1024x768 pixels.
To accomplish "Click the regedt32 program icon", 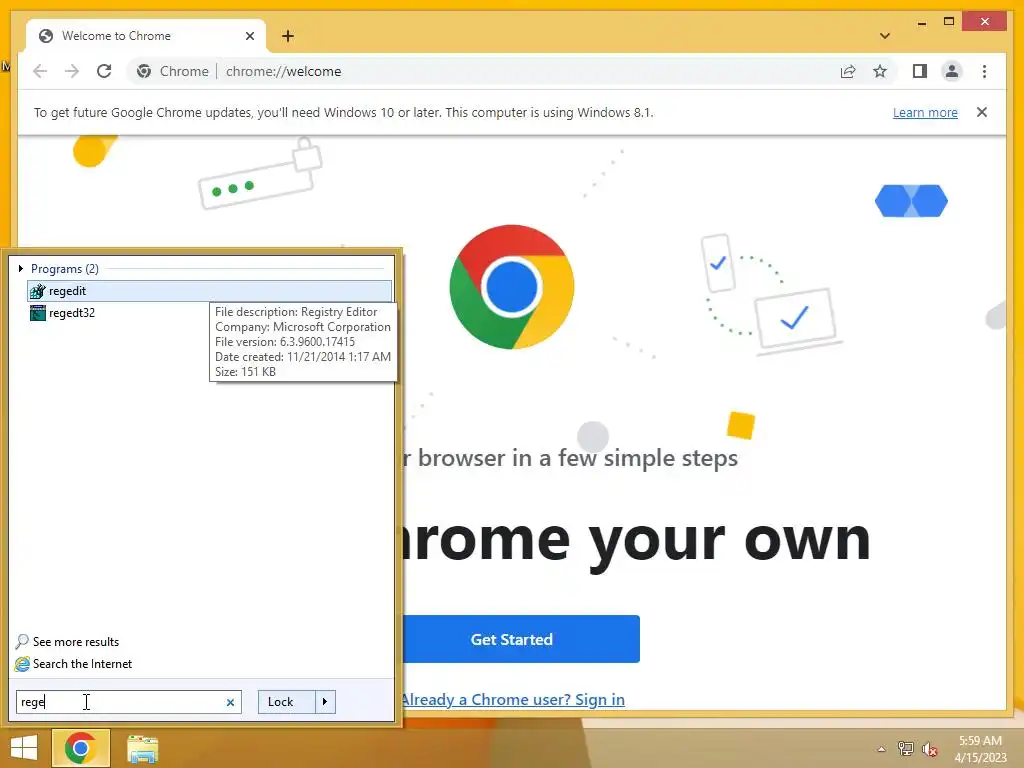I will click(37, 313).
